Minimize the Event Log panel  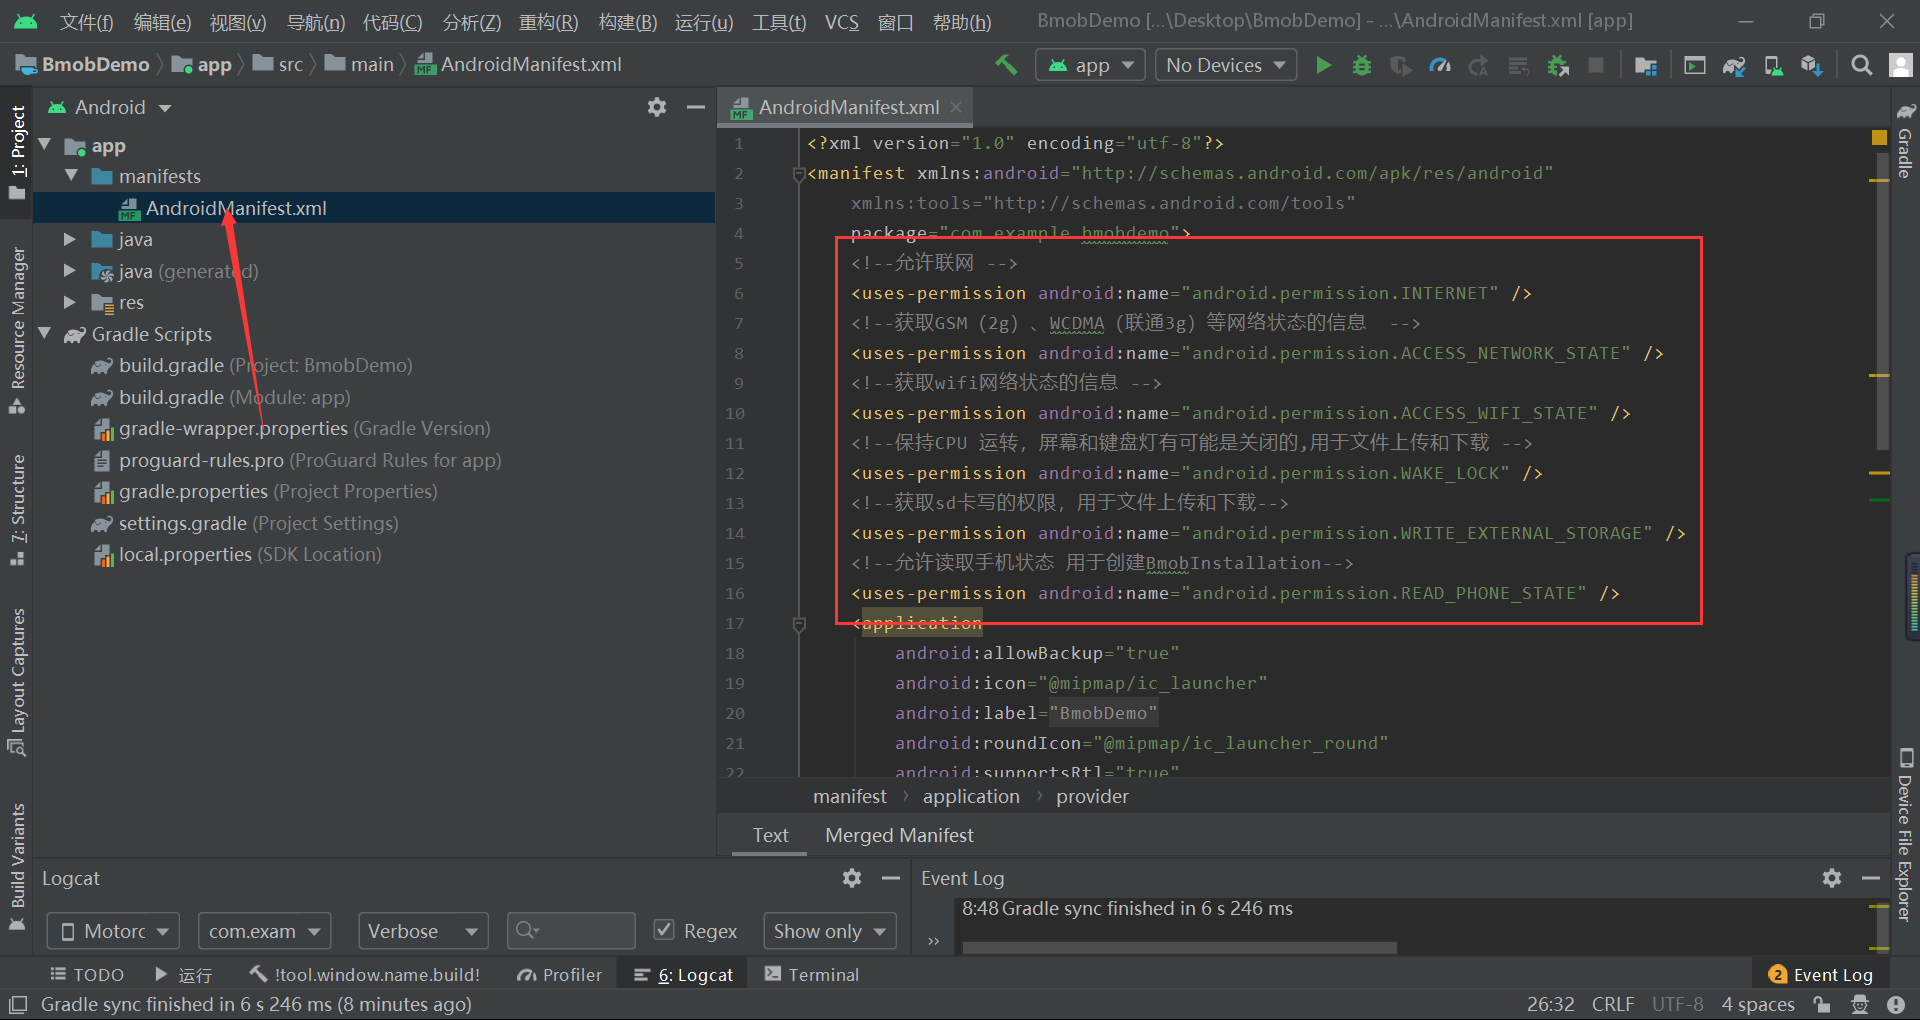pyautogui.click(x=1871, y=878)
